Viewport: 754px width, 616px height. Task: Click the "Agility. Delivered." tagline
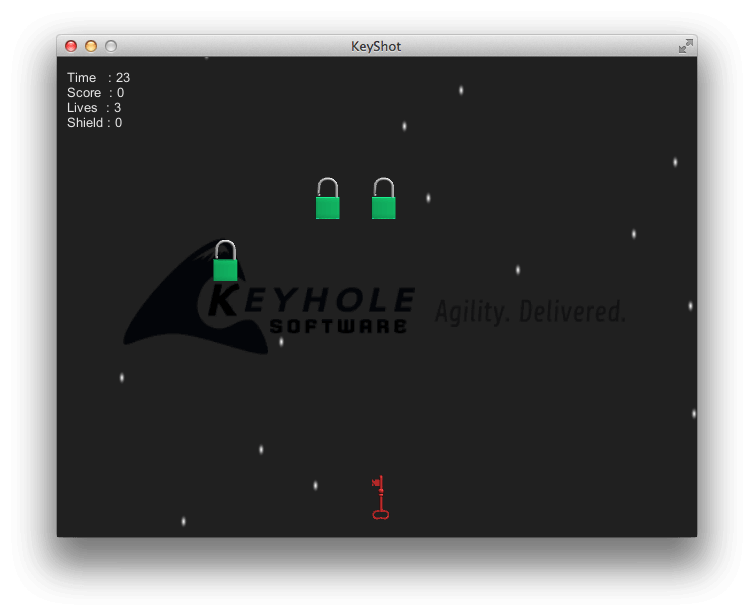[530, 312]
